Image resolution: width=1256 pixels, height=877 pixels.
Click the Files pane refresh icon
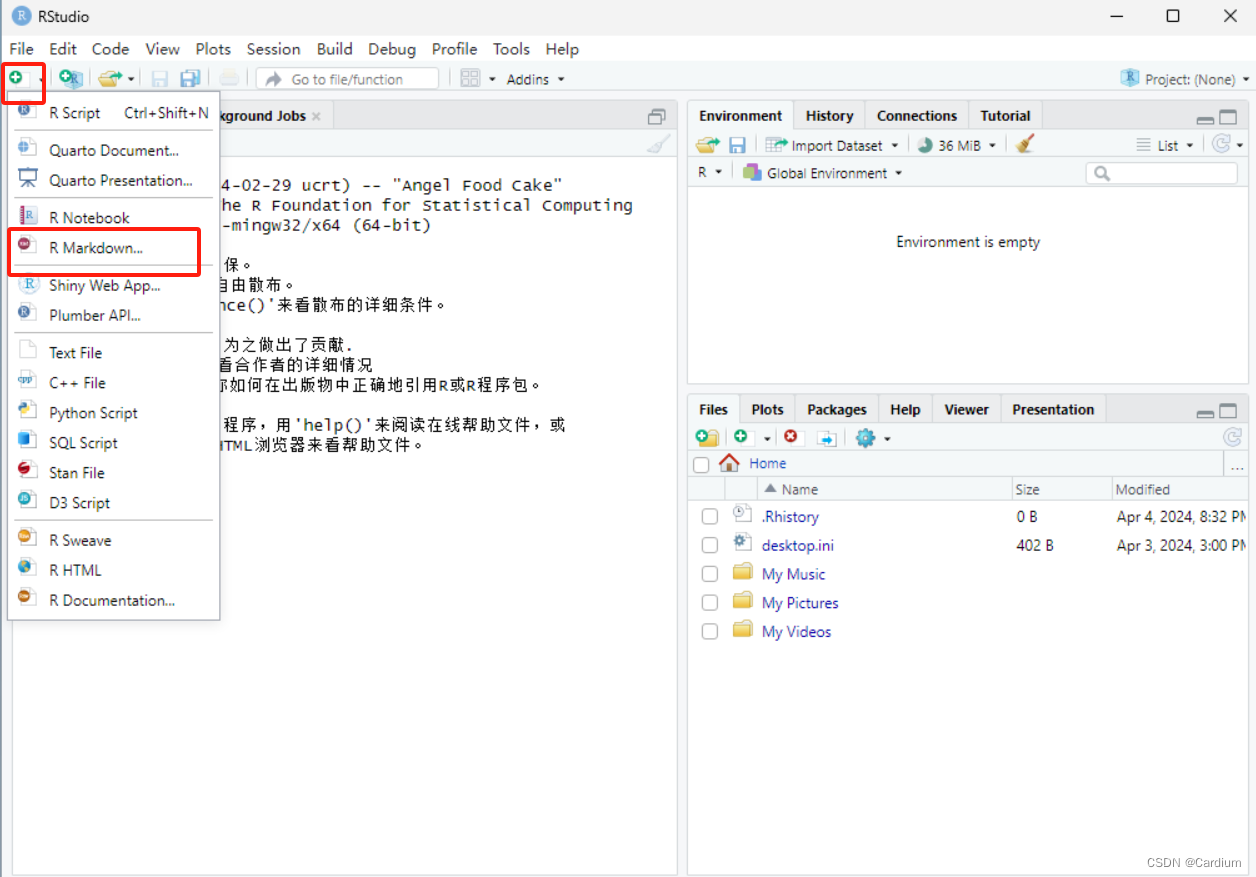click(1233, 437)
